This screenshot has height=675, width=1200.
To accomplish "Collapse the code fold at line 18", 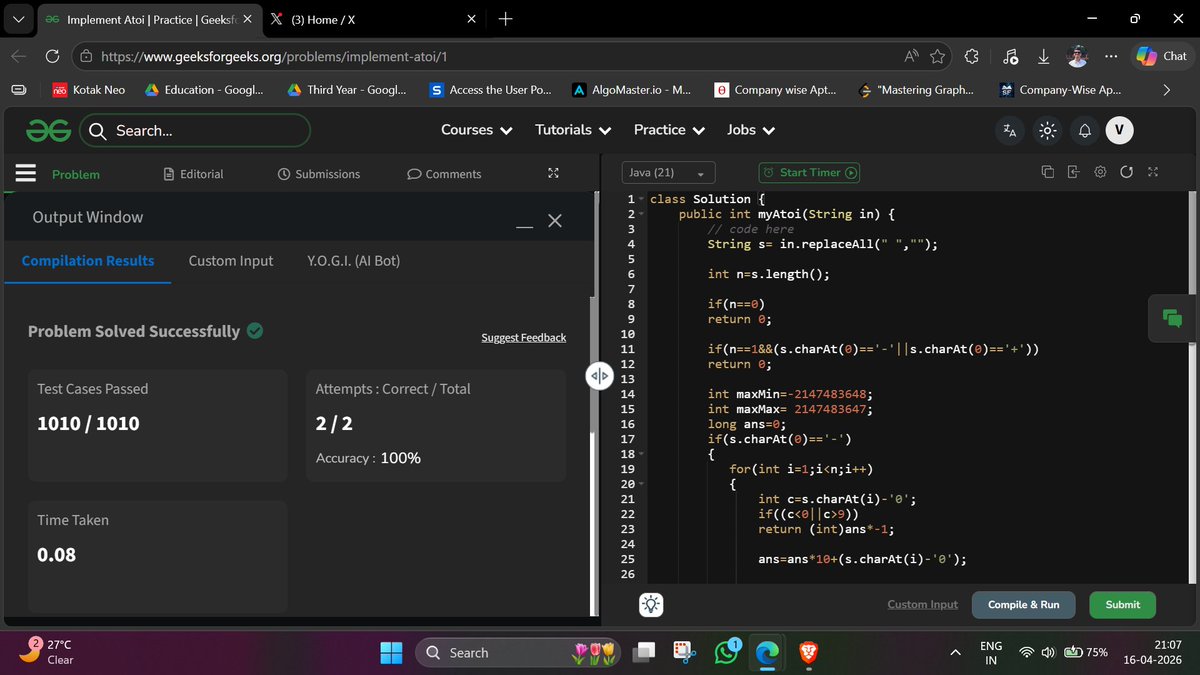I will (641, 454).
